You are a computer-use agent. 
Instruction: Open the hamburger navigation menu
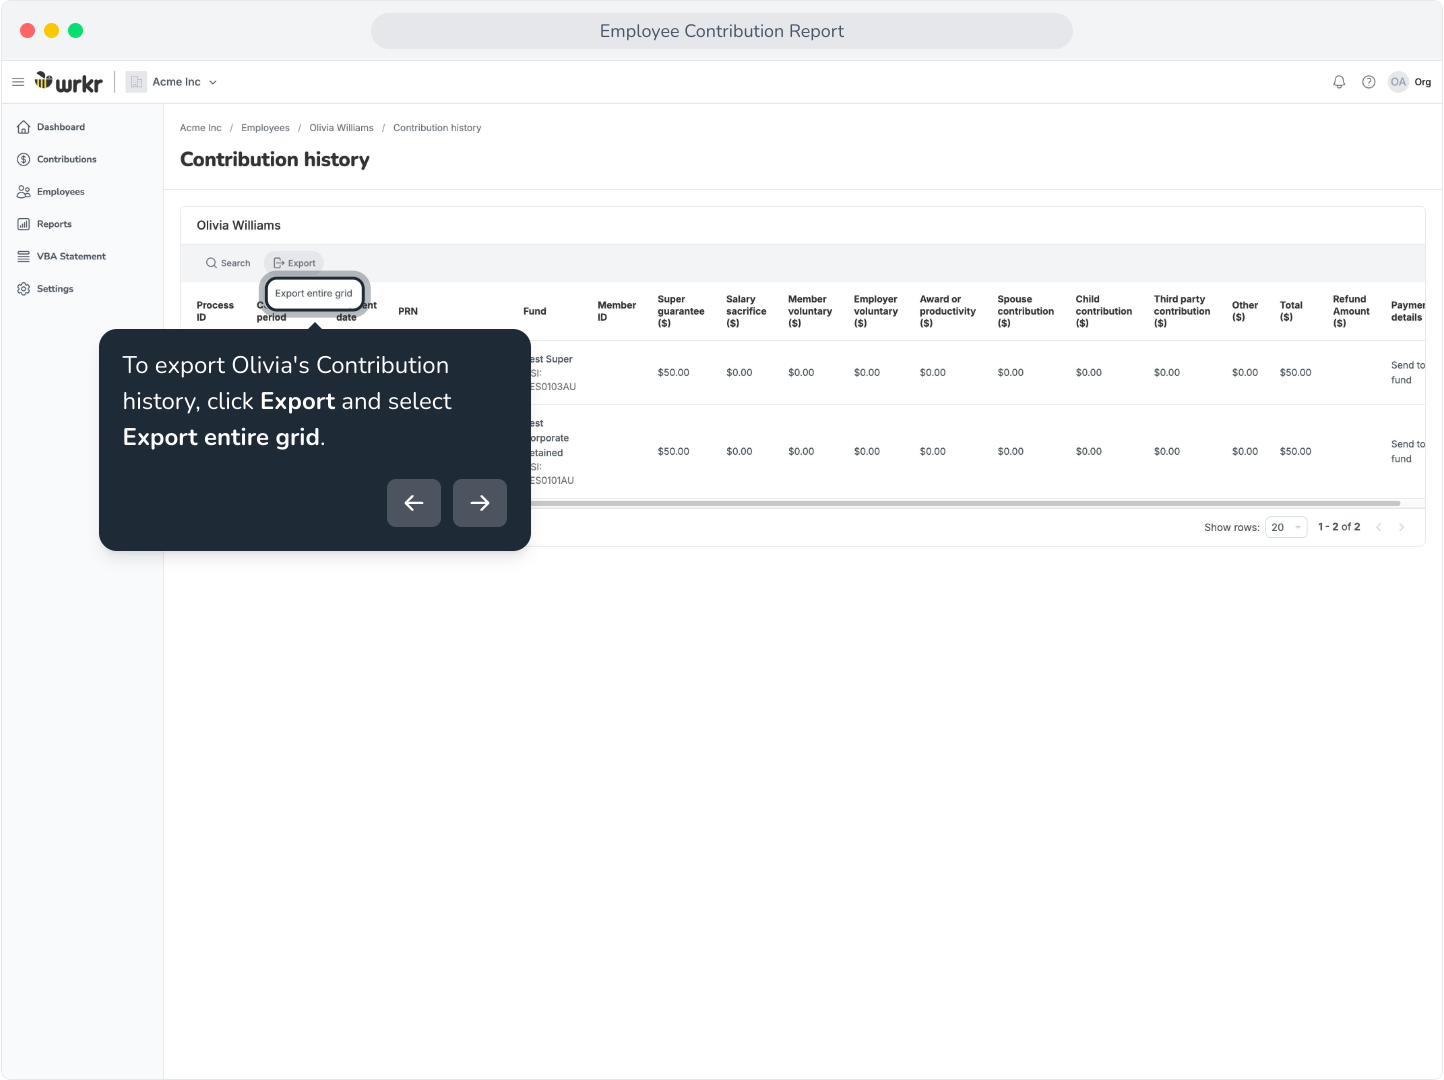[x=18, y=82]
